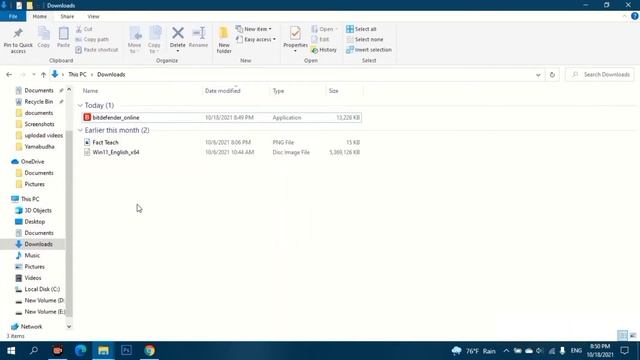
Task: Click the Delete X icon
Action: [x=178, y=33]
